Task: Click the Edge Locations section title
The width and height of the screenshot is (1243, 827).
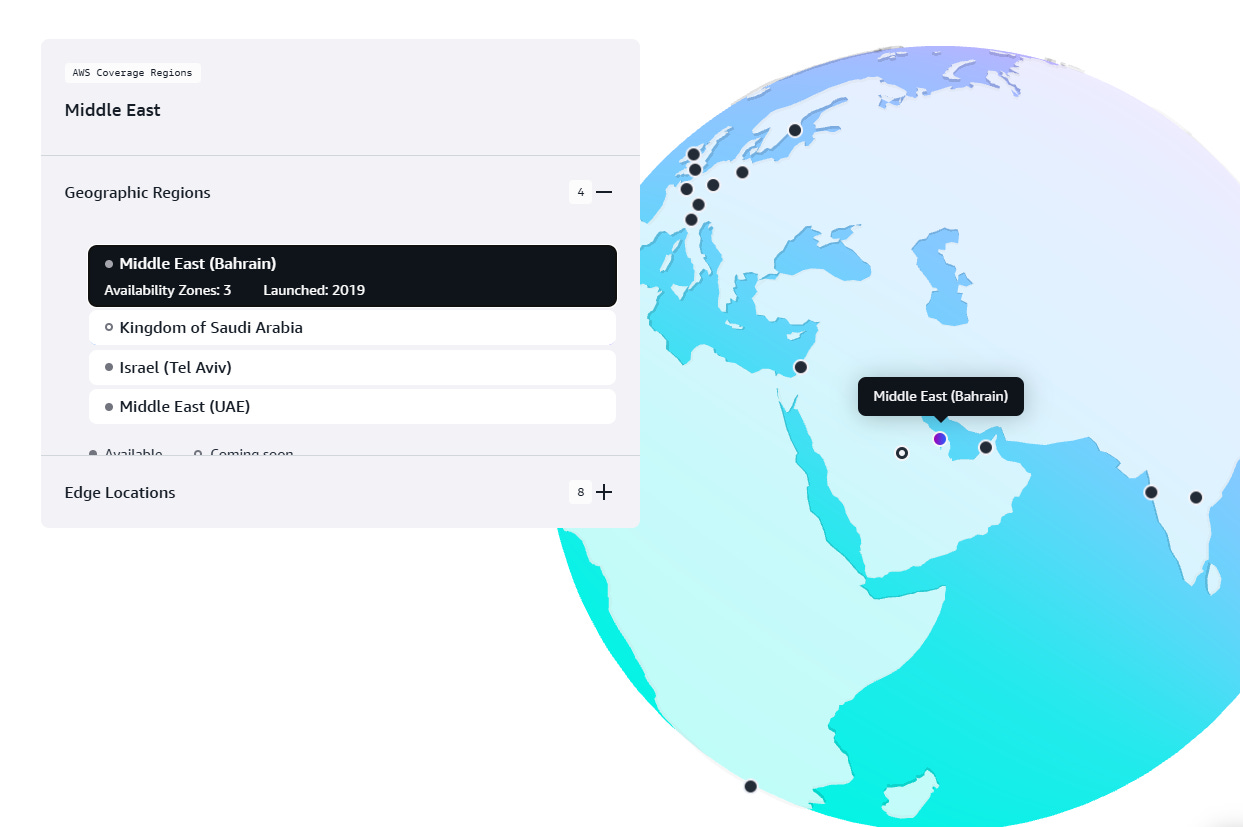Action: coord(120,492)
